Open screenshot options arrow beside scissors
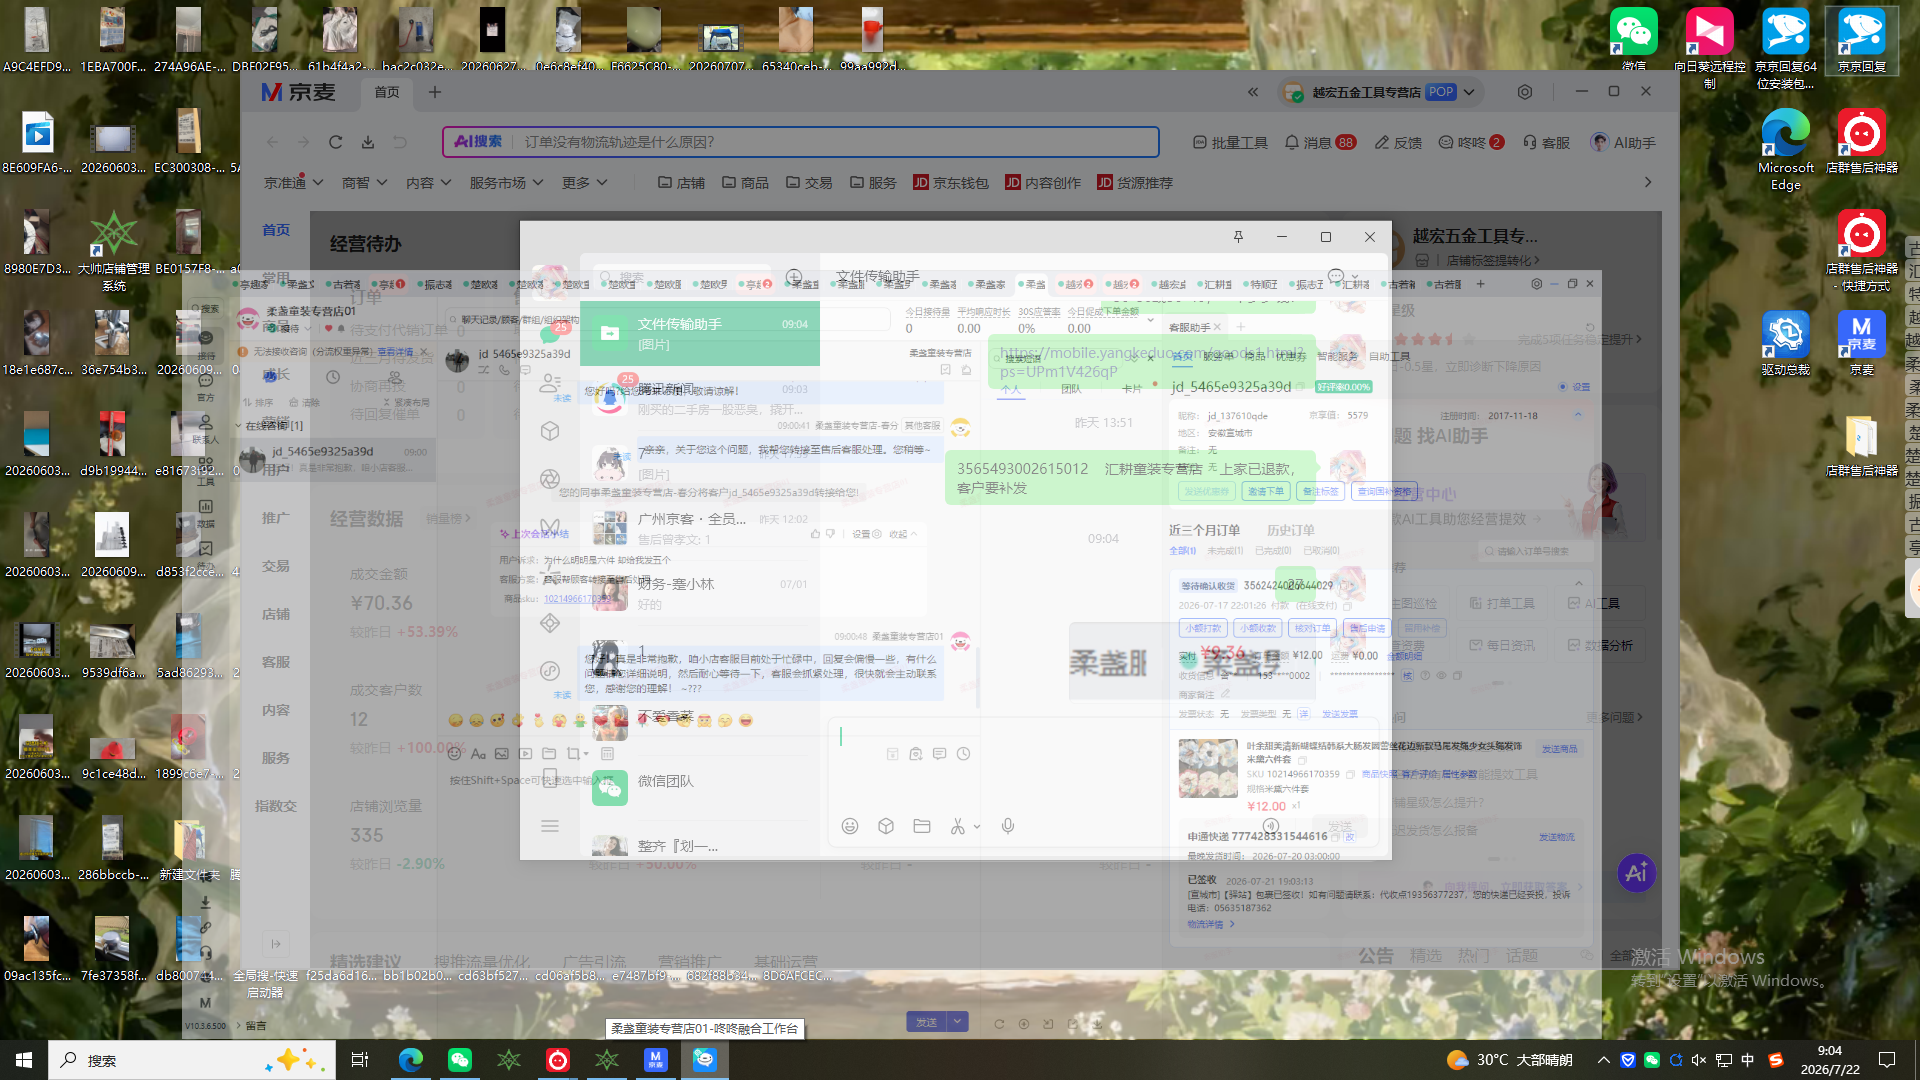 (977, 826)
